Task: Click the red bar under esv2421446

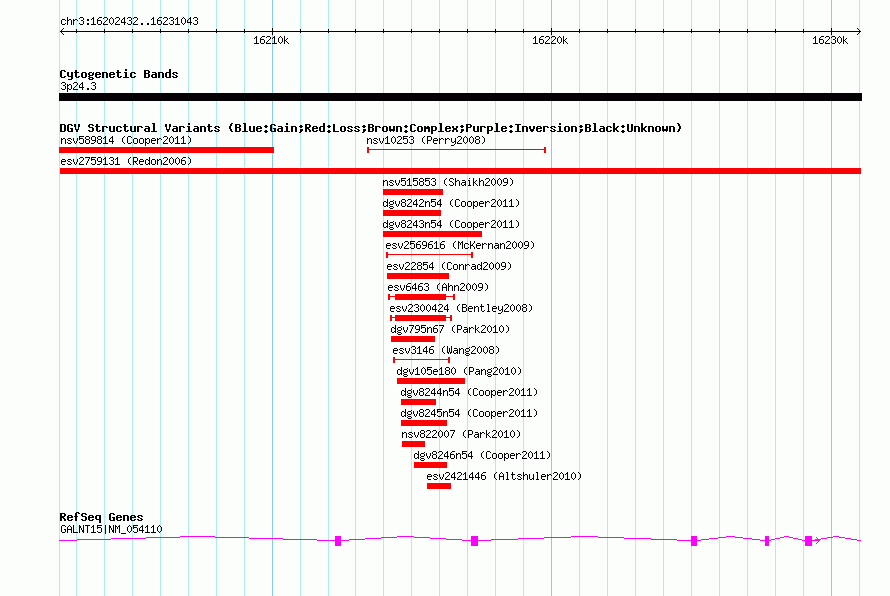Action: 439,486
